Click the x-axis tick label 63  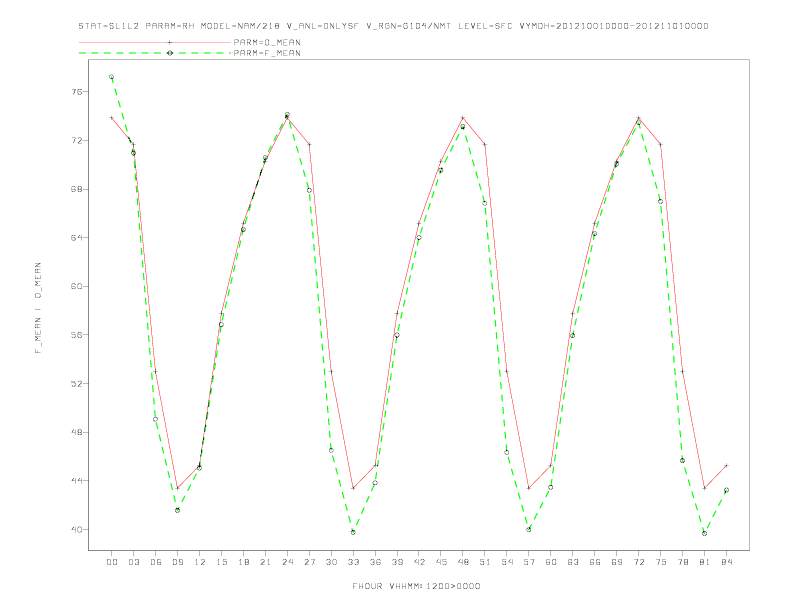[x=573, y=562]
